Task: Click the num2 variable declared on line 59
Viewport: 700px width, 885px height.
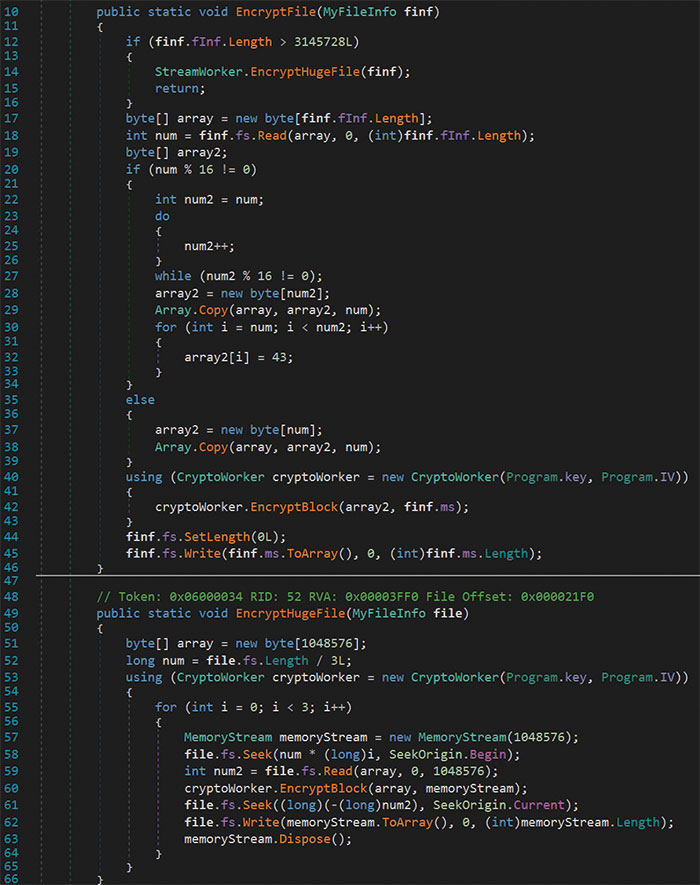Action: (228, 772)
